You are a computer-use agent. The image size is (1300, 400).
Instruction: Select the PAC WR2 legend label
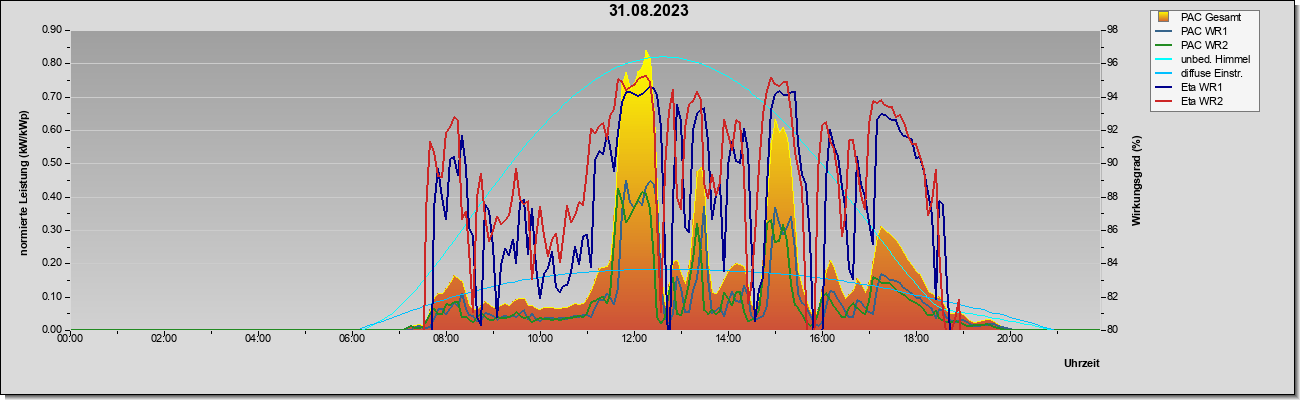[x=1204, y=45]
